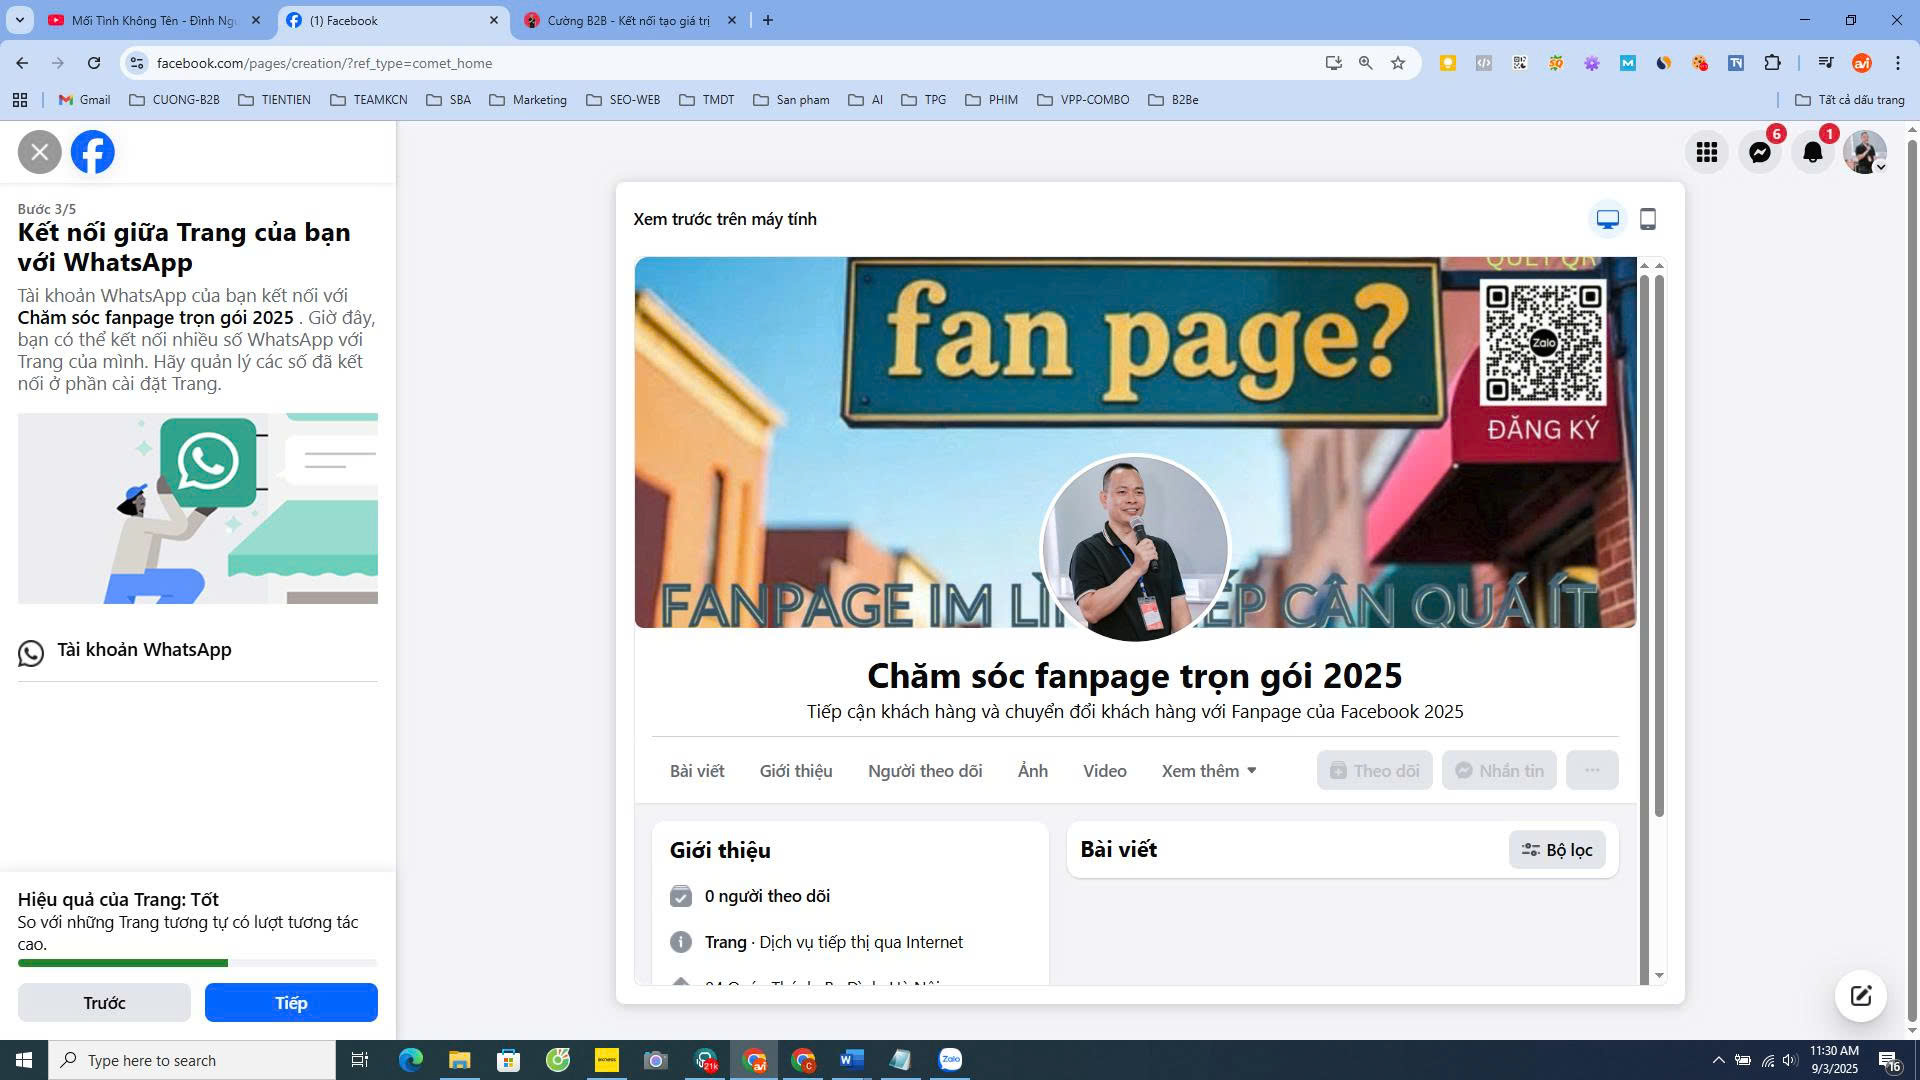
Task: Reload the current page
Action: point(94,63)
